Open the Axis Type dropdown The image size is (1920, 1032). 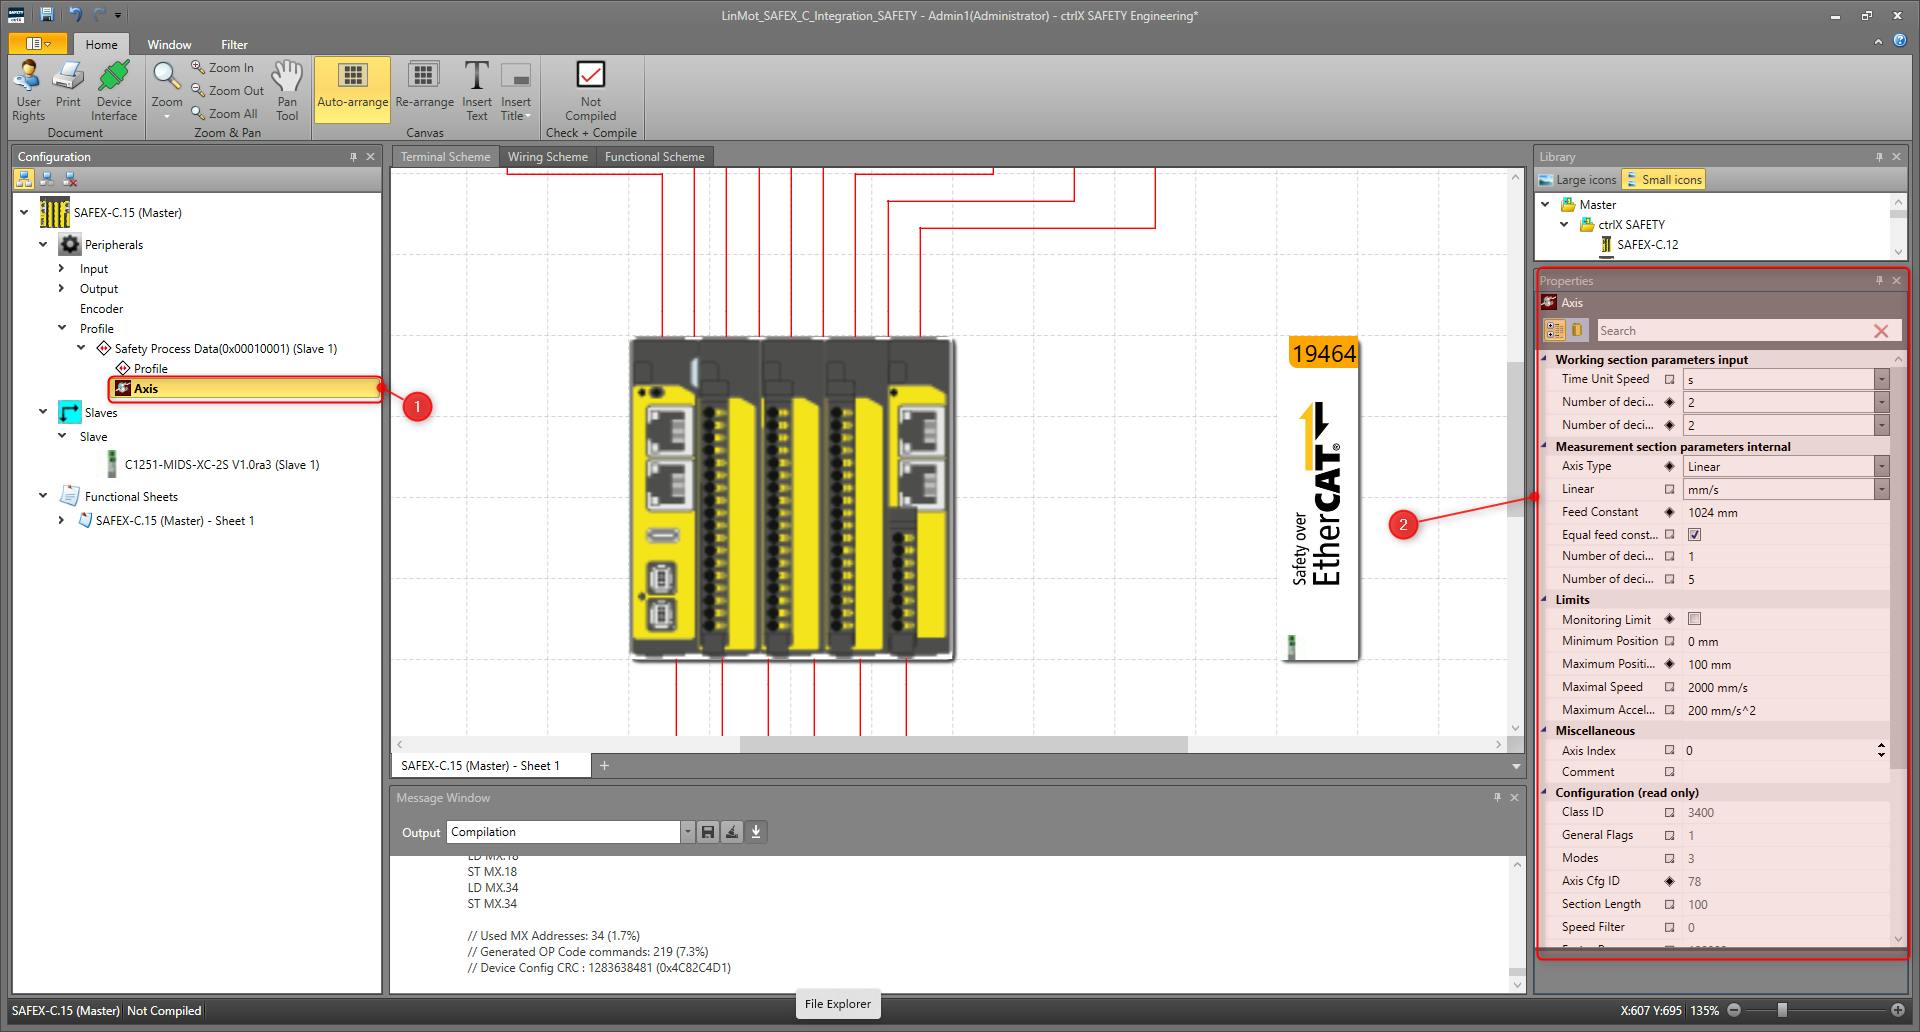click(1881, 467)
